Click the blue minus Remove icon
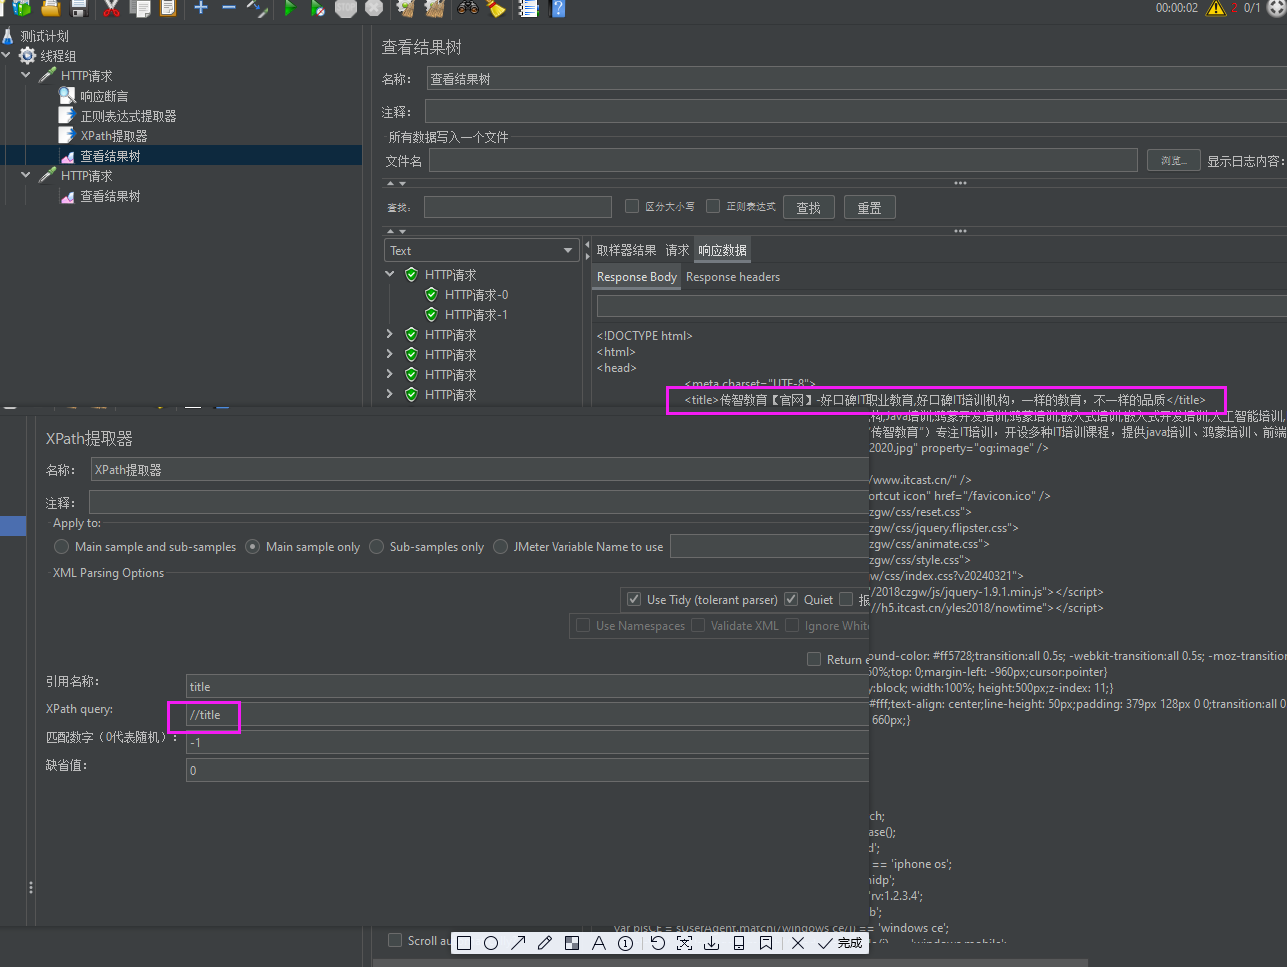Screen dimensions: 1287x967 click(229, 8)
